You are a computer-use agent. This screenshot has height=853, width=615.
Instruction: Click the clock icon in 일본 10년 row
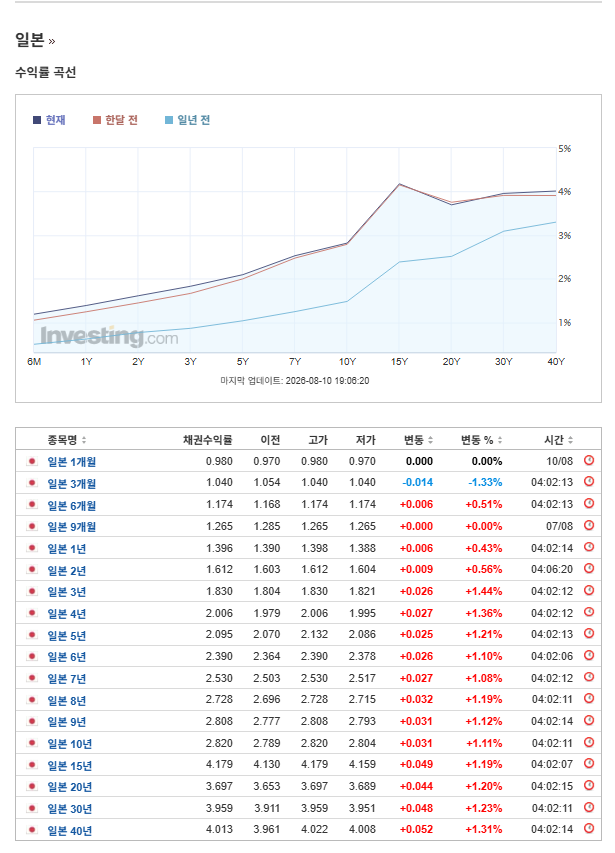[x=589, y=743]
